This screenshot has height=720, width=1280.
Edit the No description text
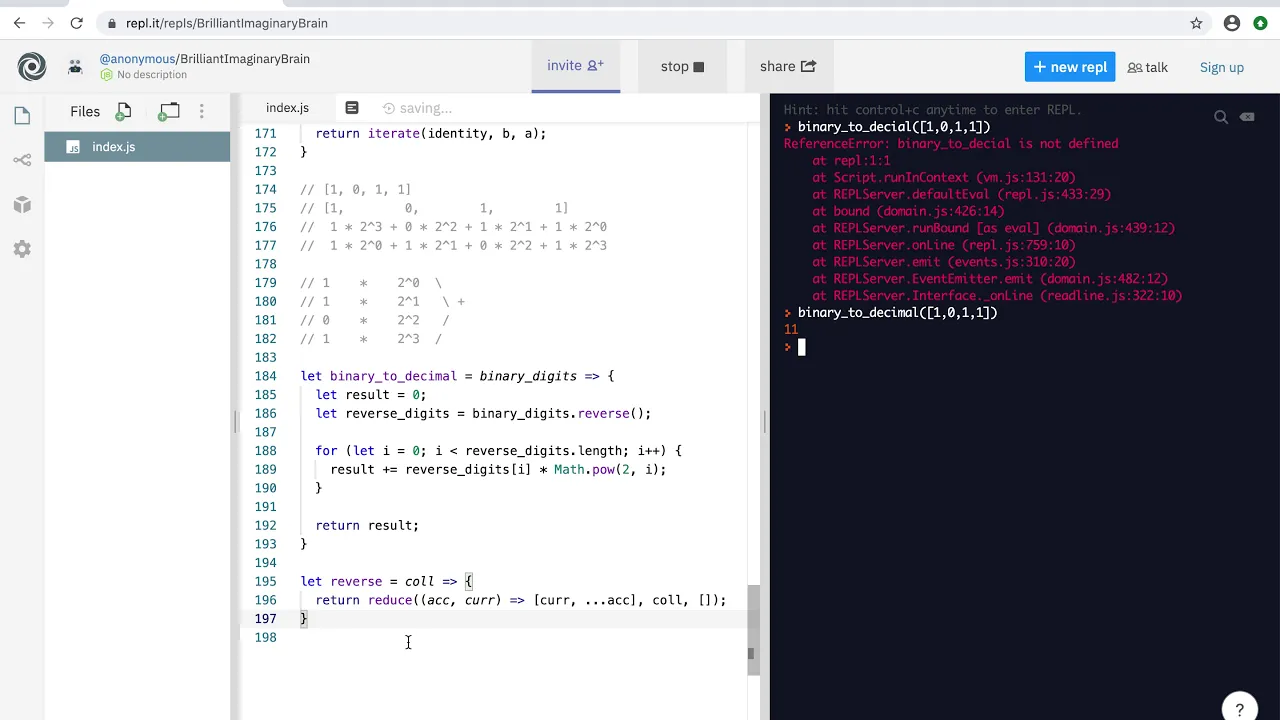[152, 75]
